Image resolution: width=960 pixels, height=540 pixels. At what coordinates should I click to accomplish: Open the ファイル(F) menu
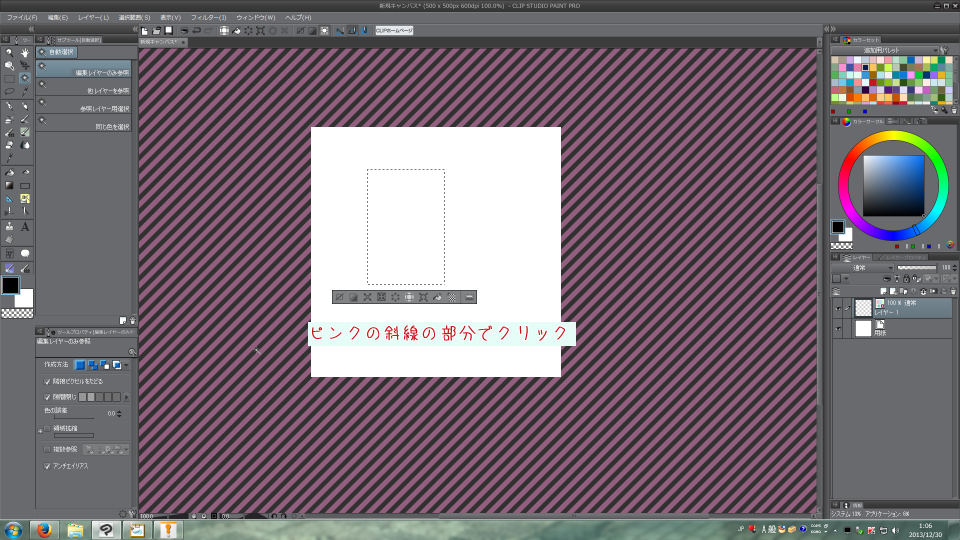(22, 18)
